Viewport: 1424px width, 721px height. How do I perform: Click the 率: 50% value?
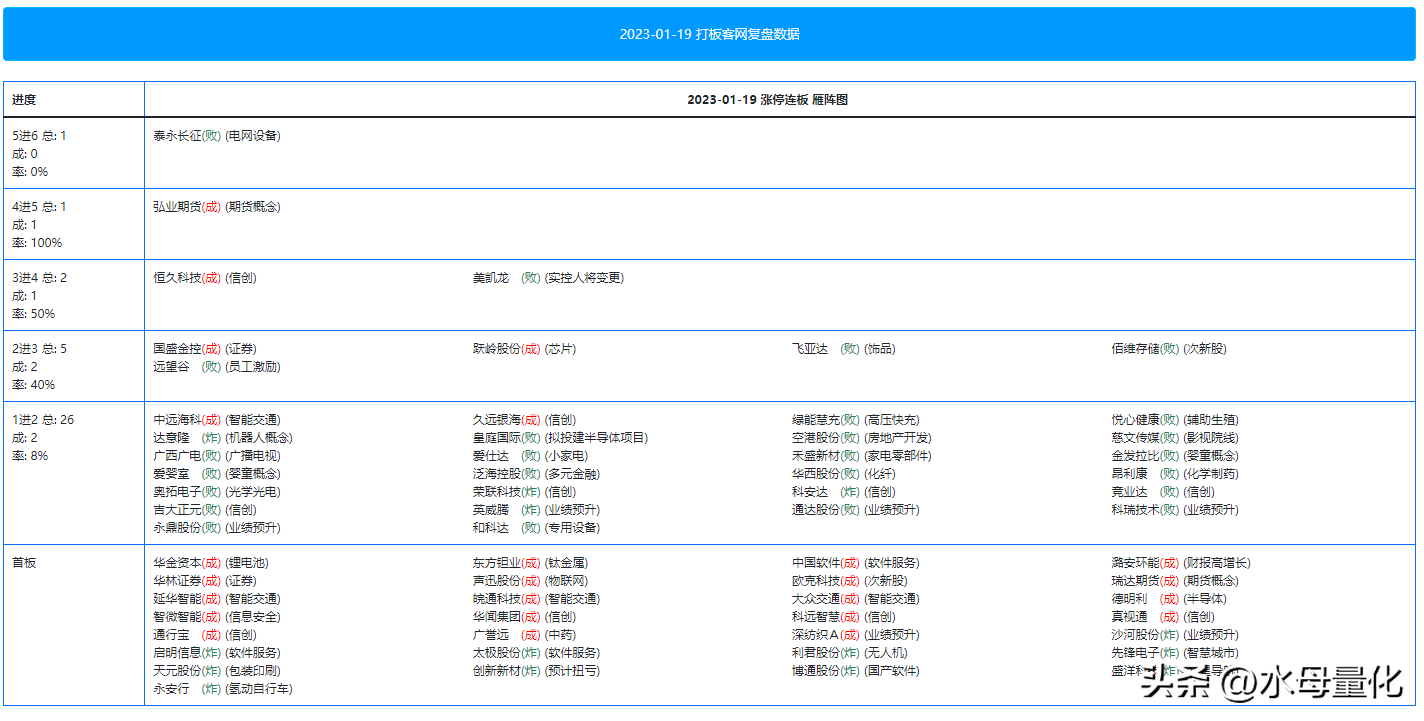click(33, 314)
